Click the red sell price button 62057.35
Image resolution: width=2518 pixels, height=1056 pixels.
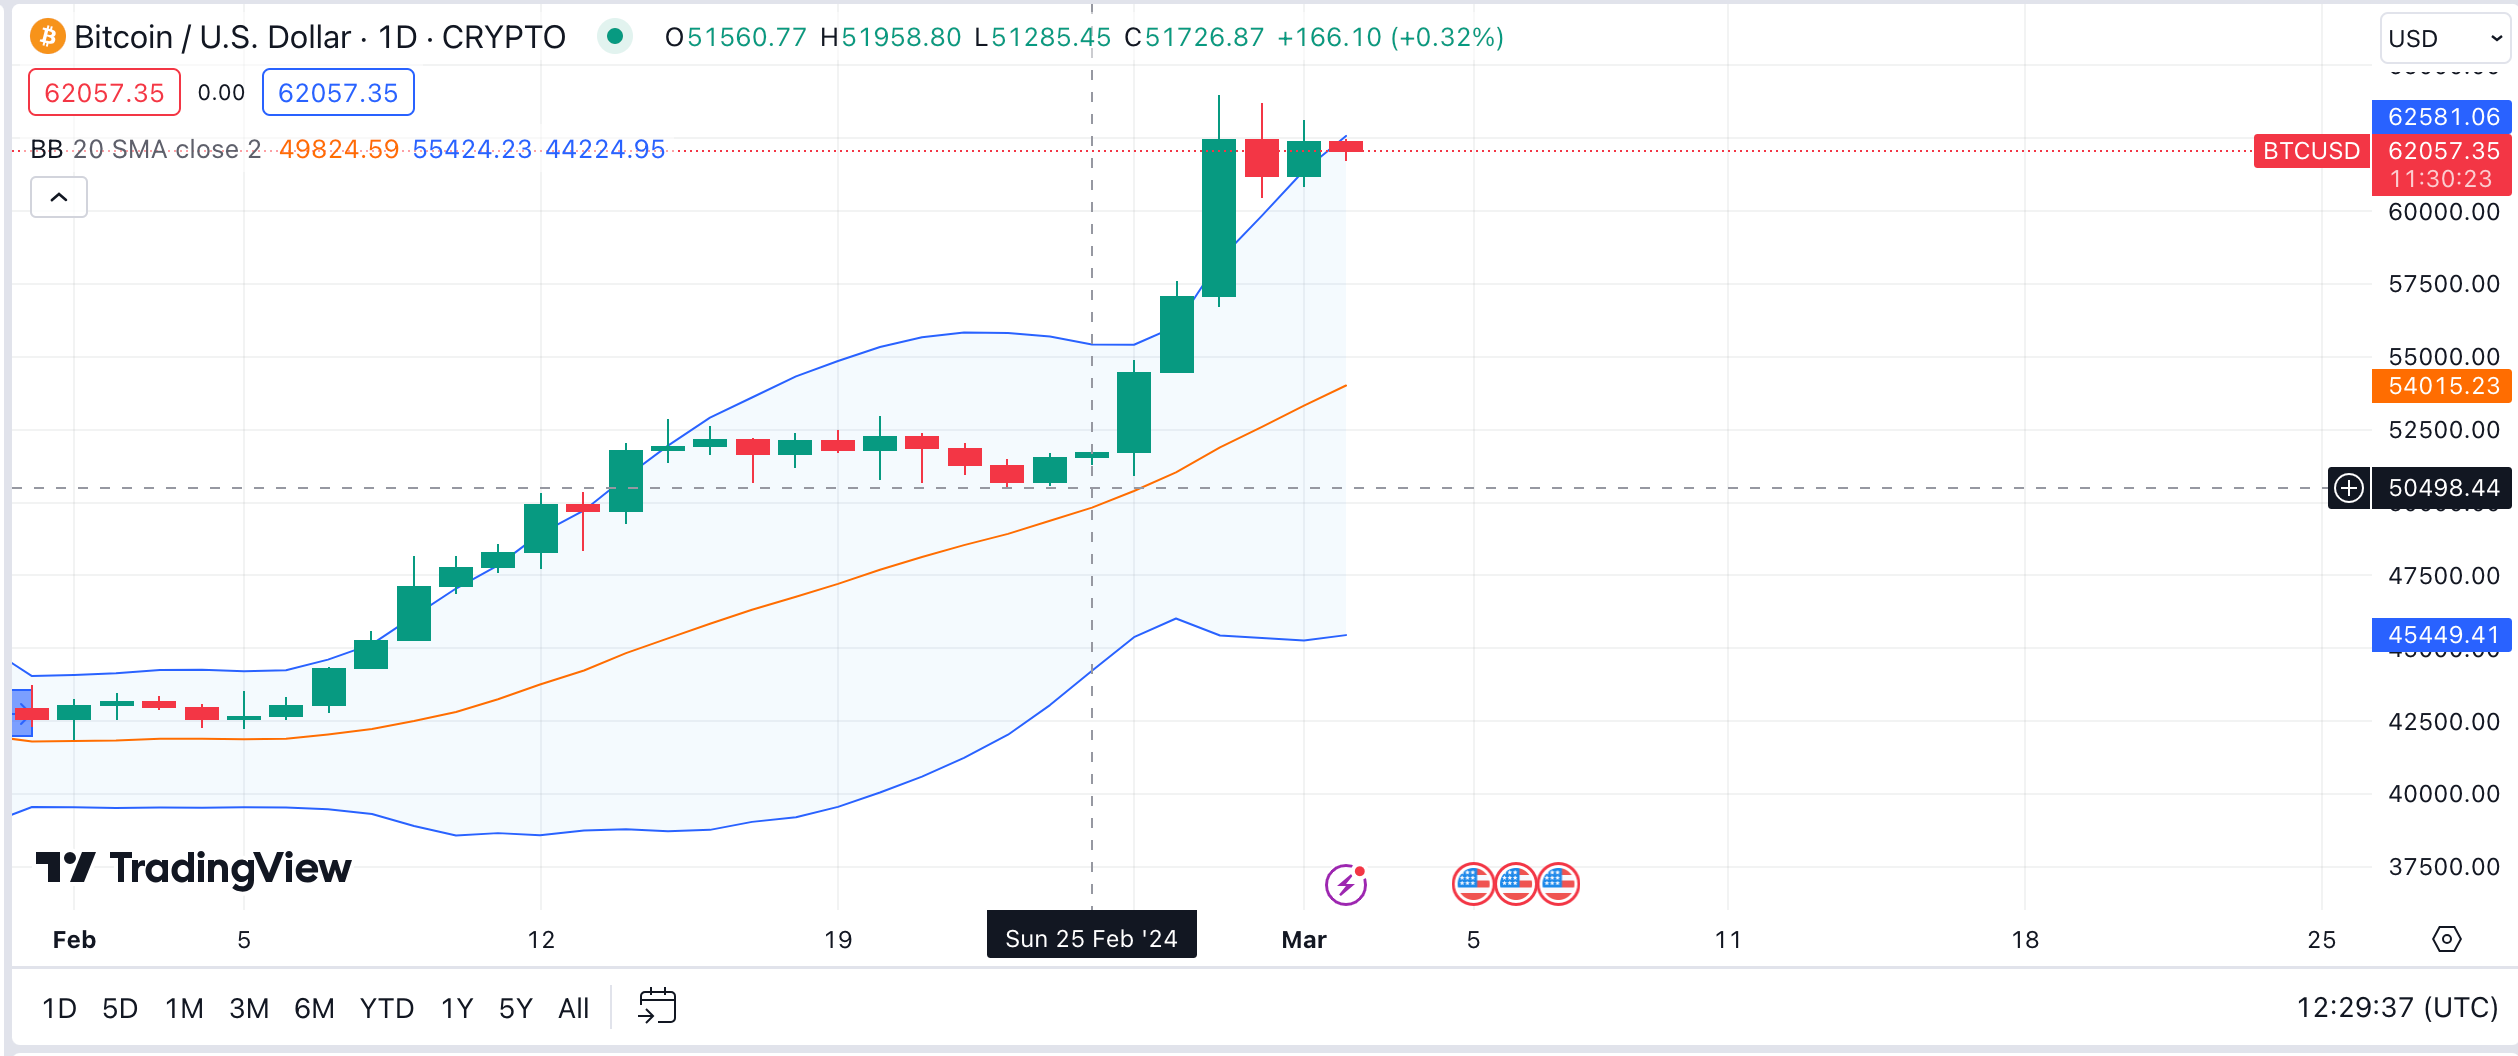[x=103, y=92]
